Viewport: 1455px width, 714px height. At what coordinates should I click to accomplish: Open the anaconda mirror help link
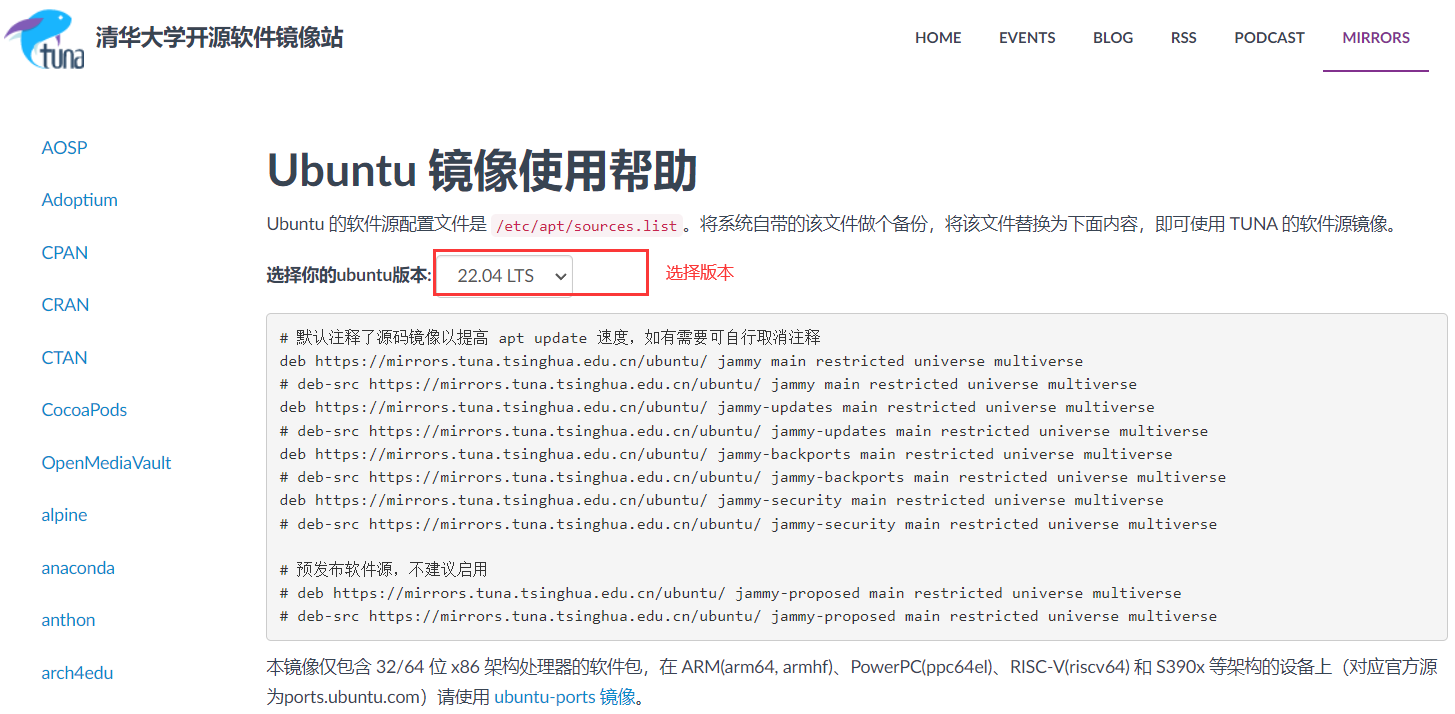click(x=78, y=568)
